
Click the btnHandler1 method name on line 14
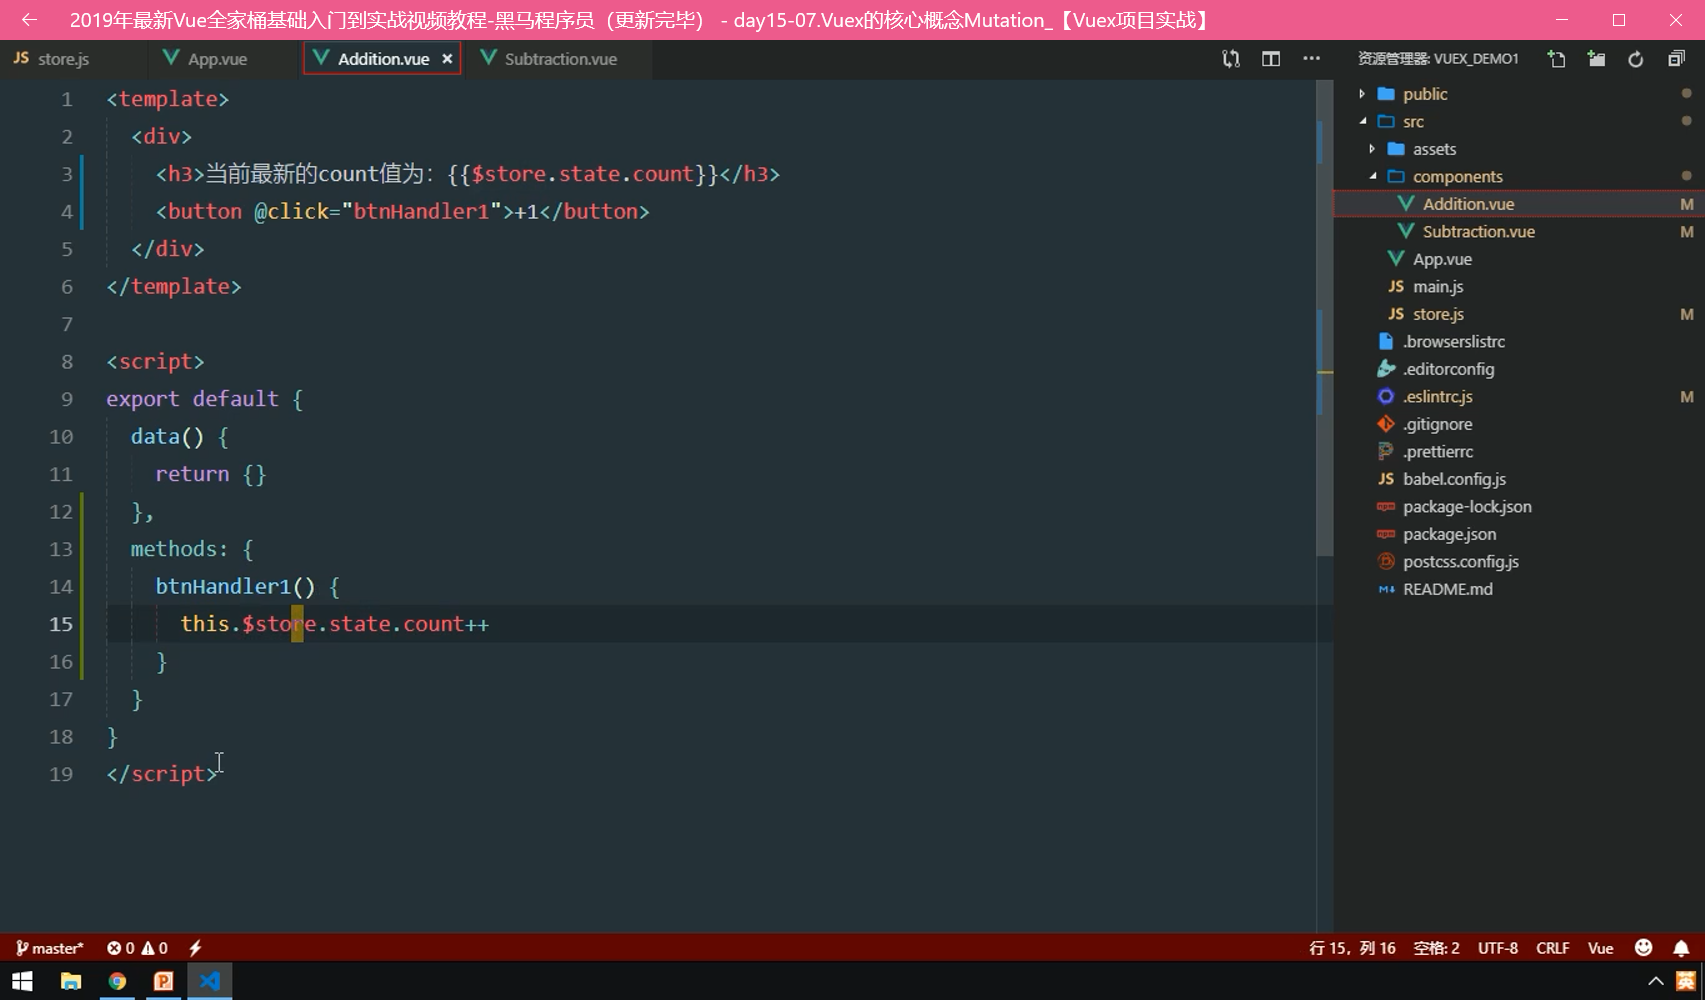click(222, 586)
